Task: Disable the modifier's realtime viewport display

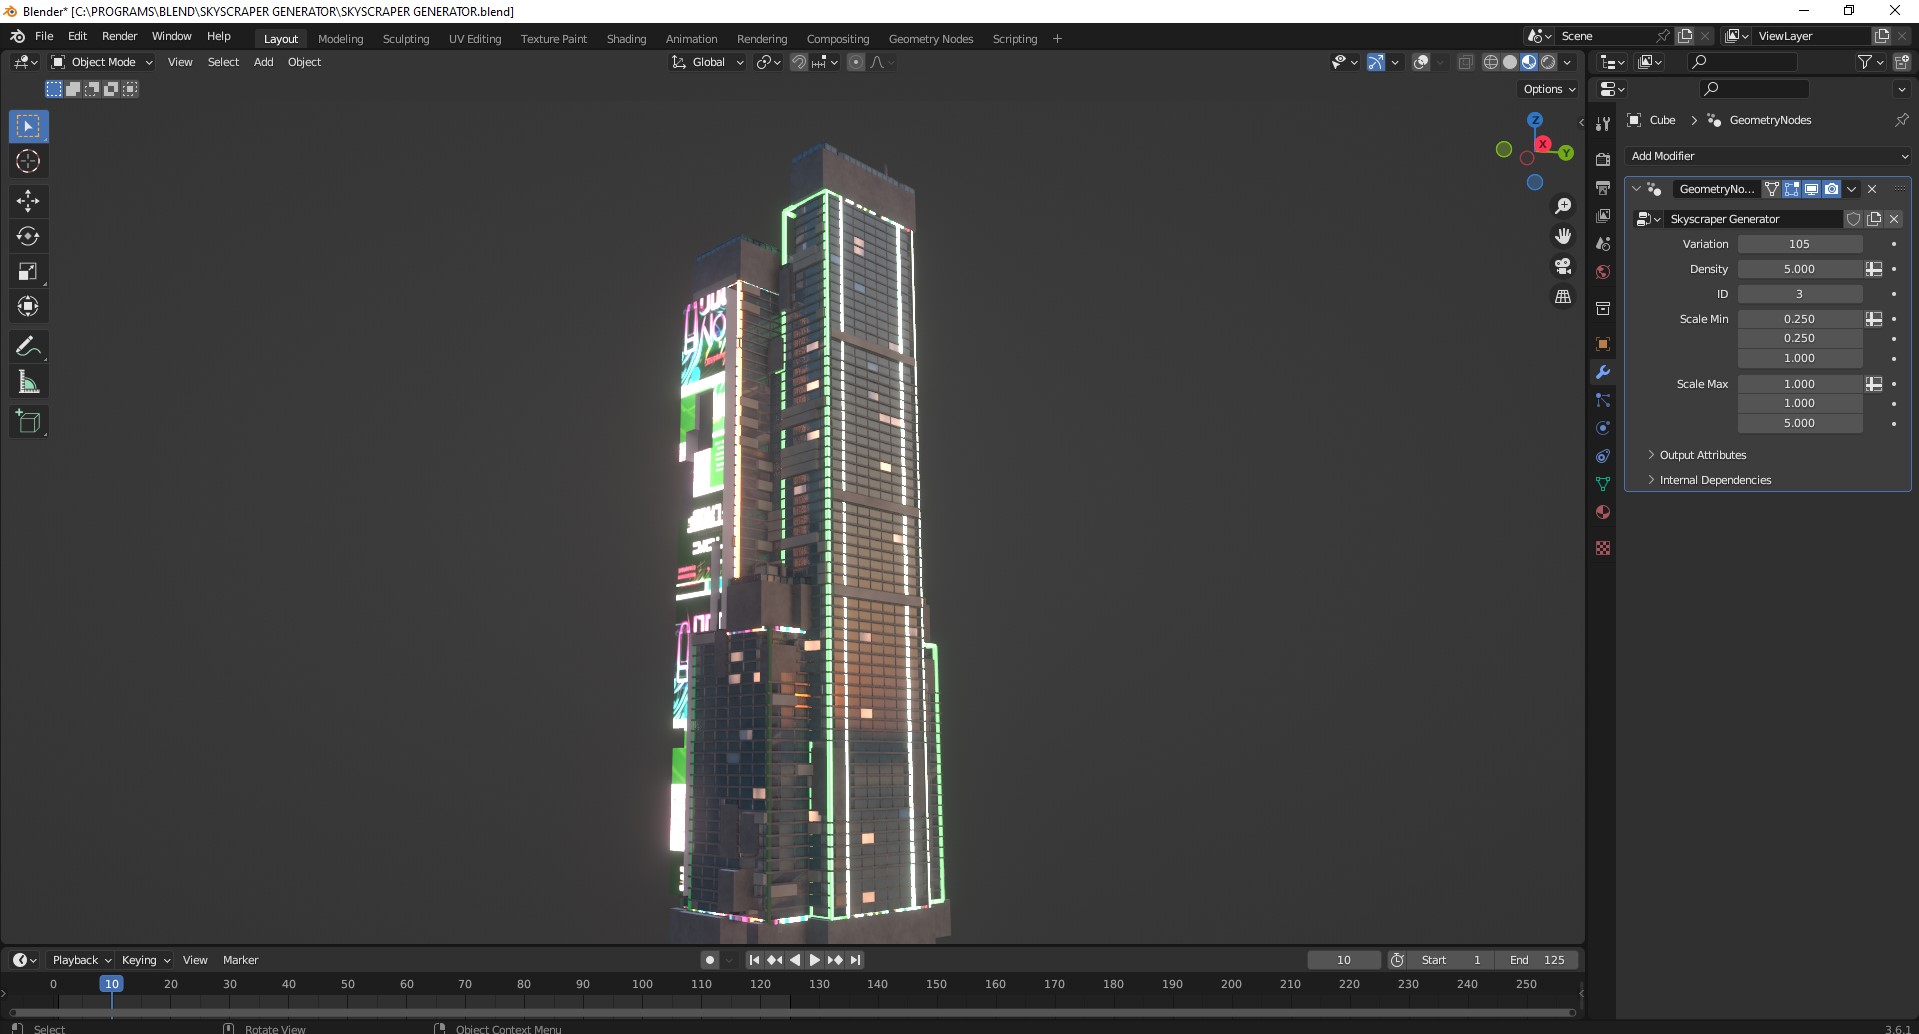Action: tap(1810, 189)
